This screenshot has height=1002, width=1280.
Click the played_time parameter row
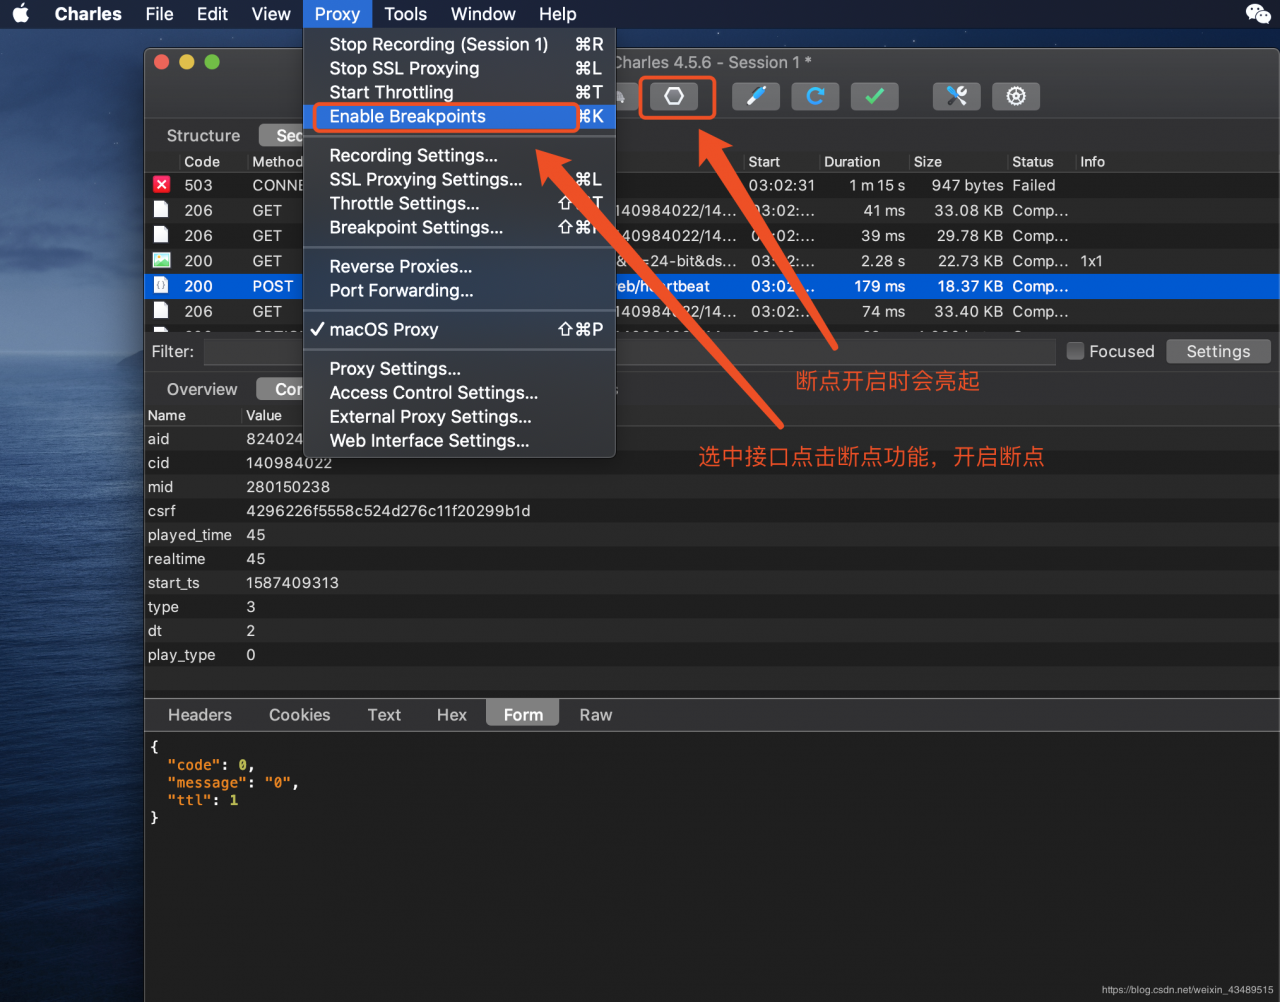pos(712,534)
